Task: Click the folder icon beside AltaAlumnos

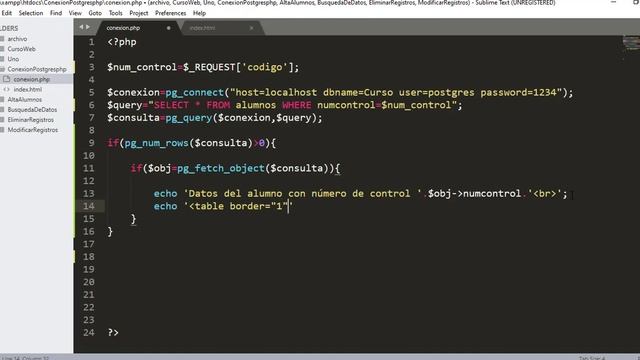Action: (x=2, y=100)
